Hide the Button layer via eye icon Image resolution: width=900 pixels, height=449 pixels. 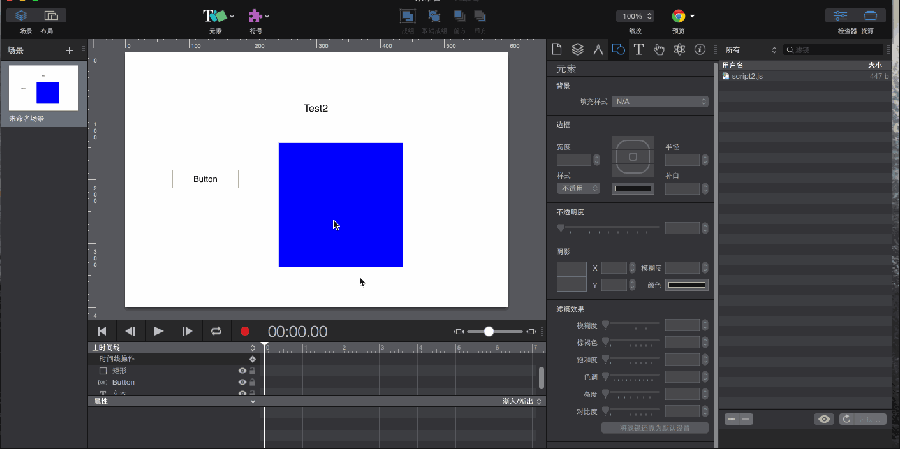pyautogui.click(x=242, y=382)
